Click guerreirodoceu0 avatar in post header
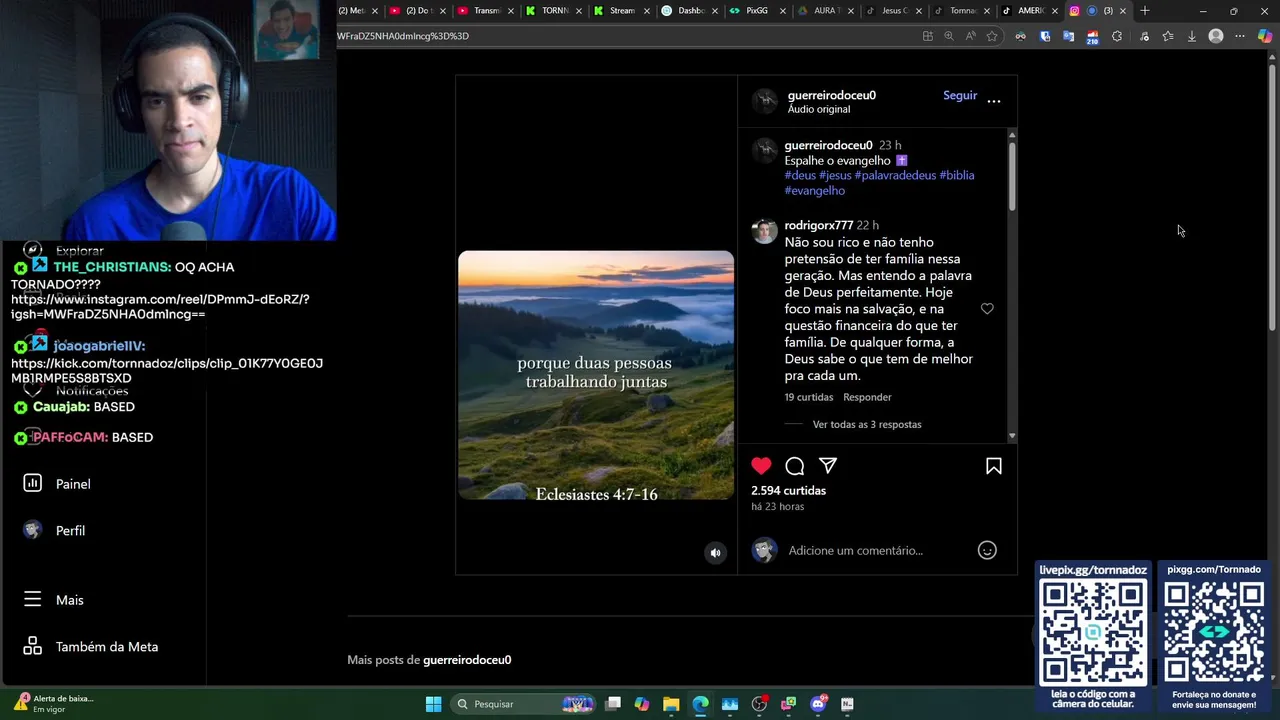 765,101
